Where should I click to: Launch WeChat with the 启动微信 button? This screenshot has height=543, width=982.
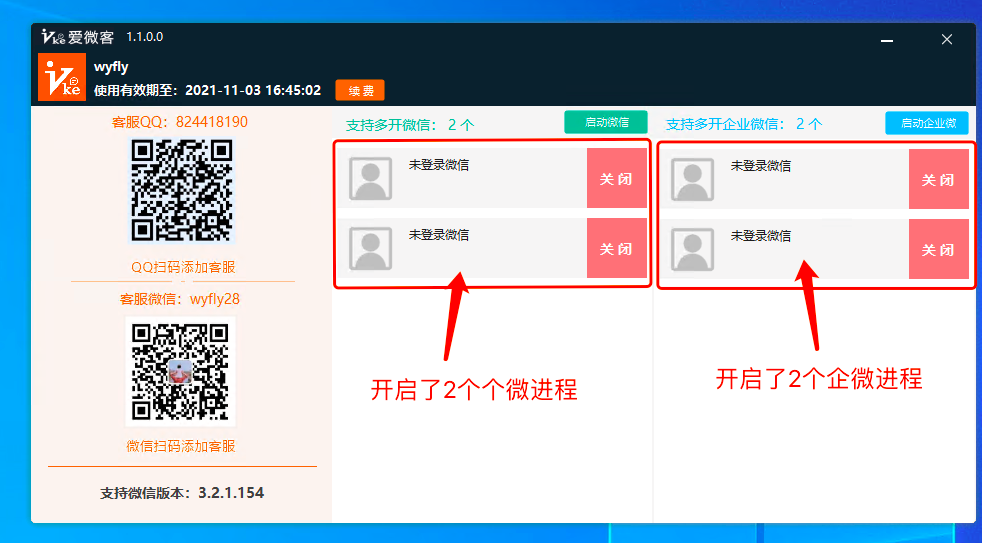[x=606, y=122]
